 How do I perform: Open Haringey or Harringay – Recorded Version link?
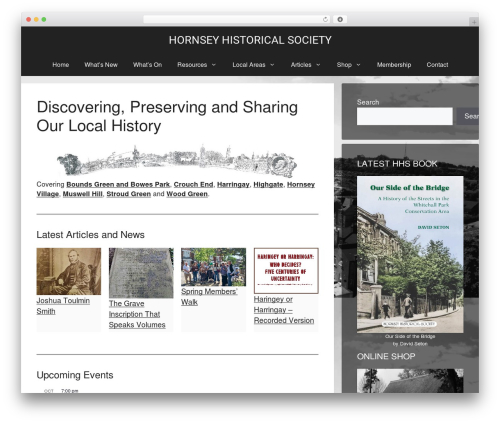pos(284,310)
